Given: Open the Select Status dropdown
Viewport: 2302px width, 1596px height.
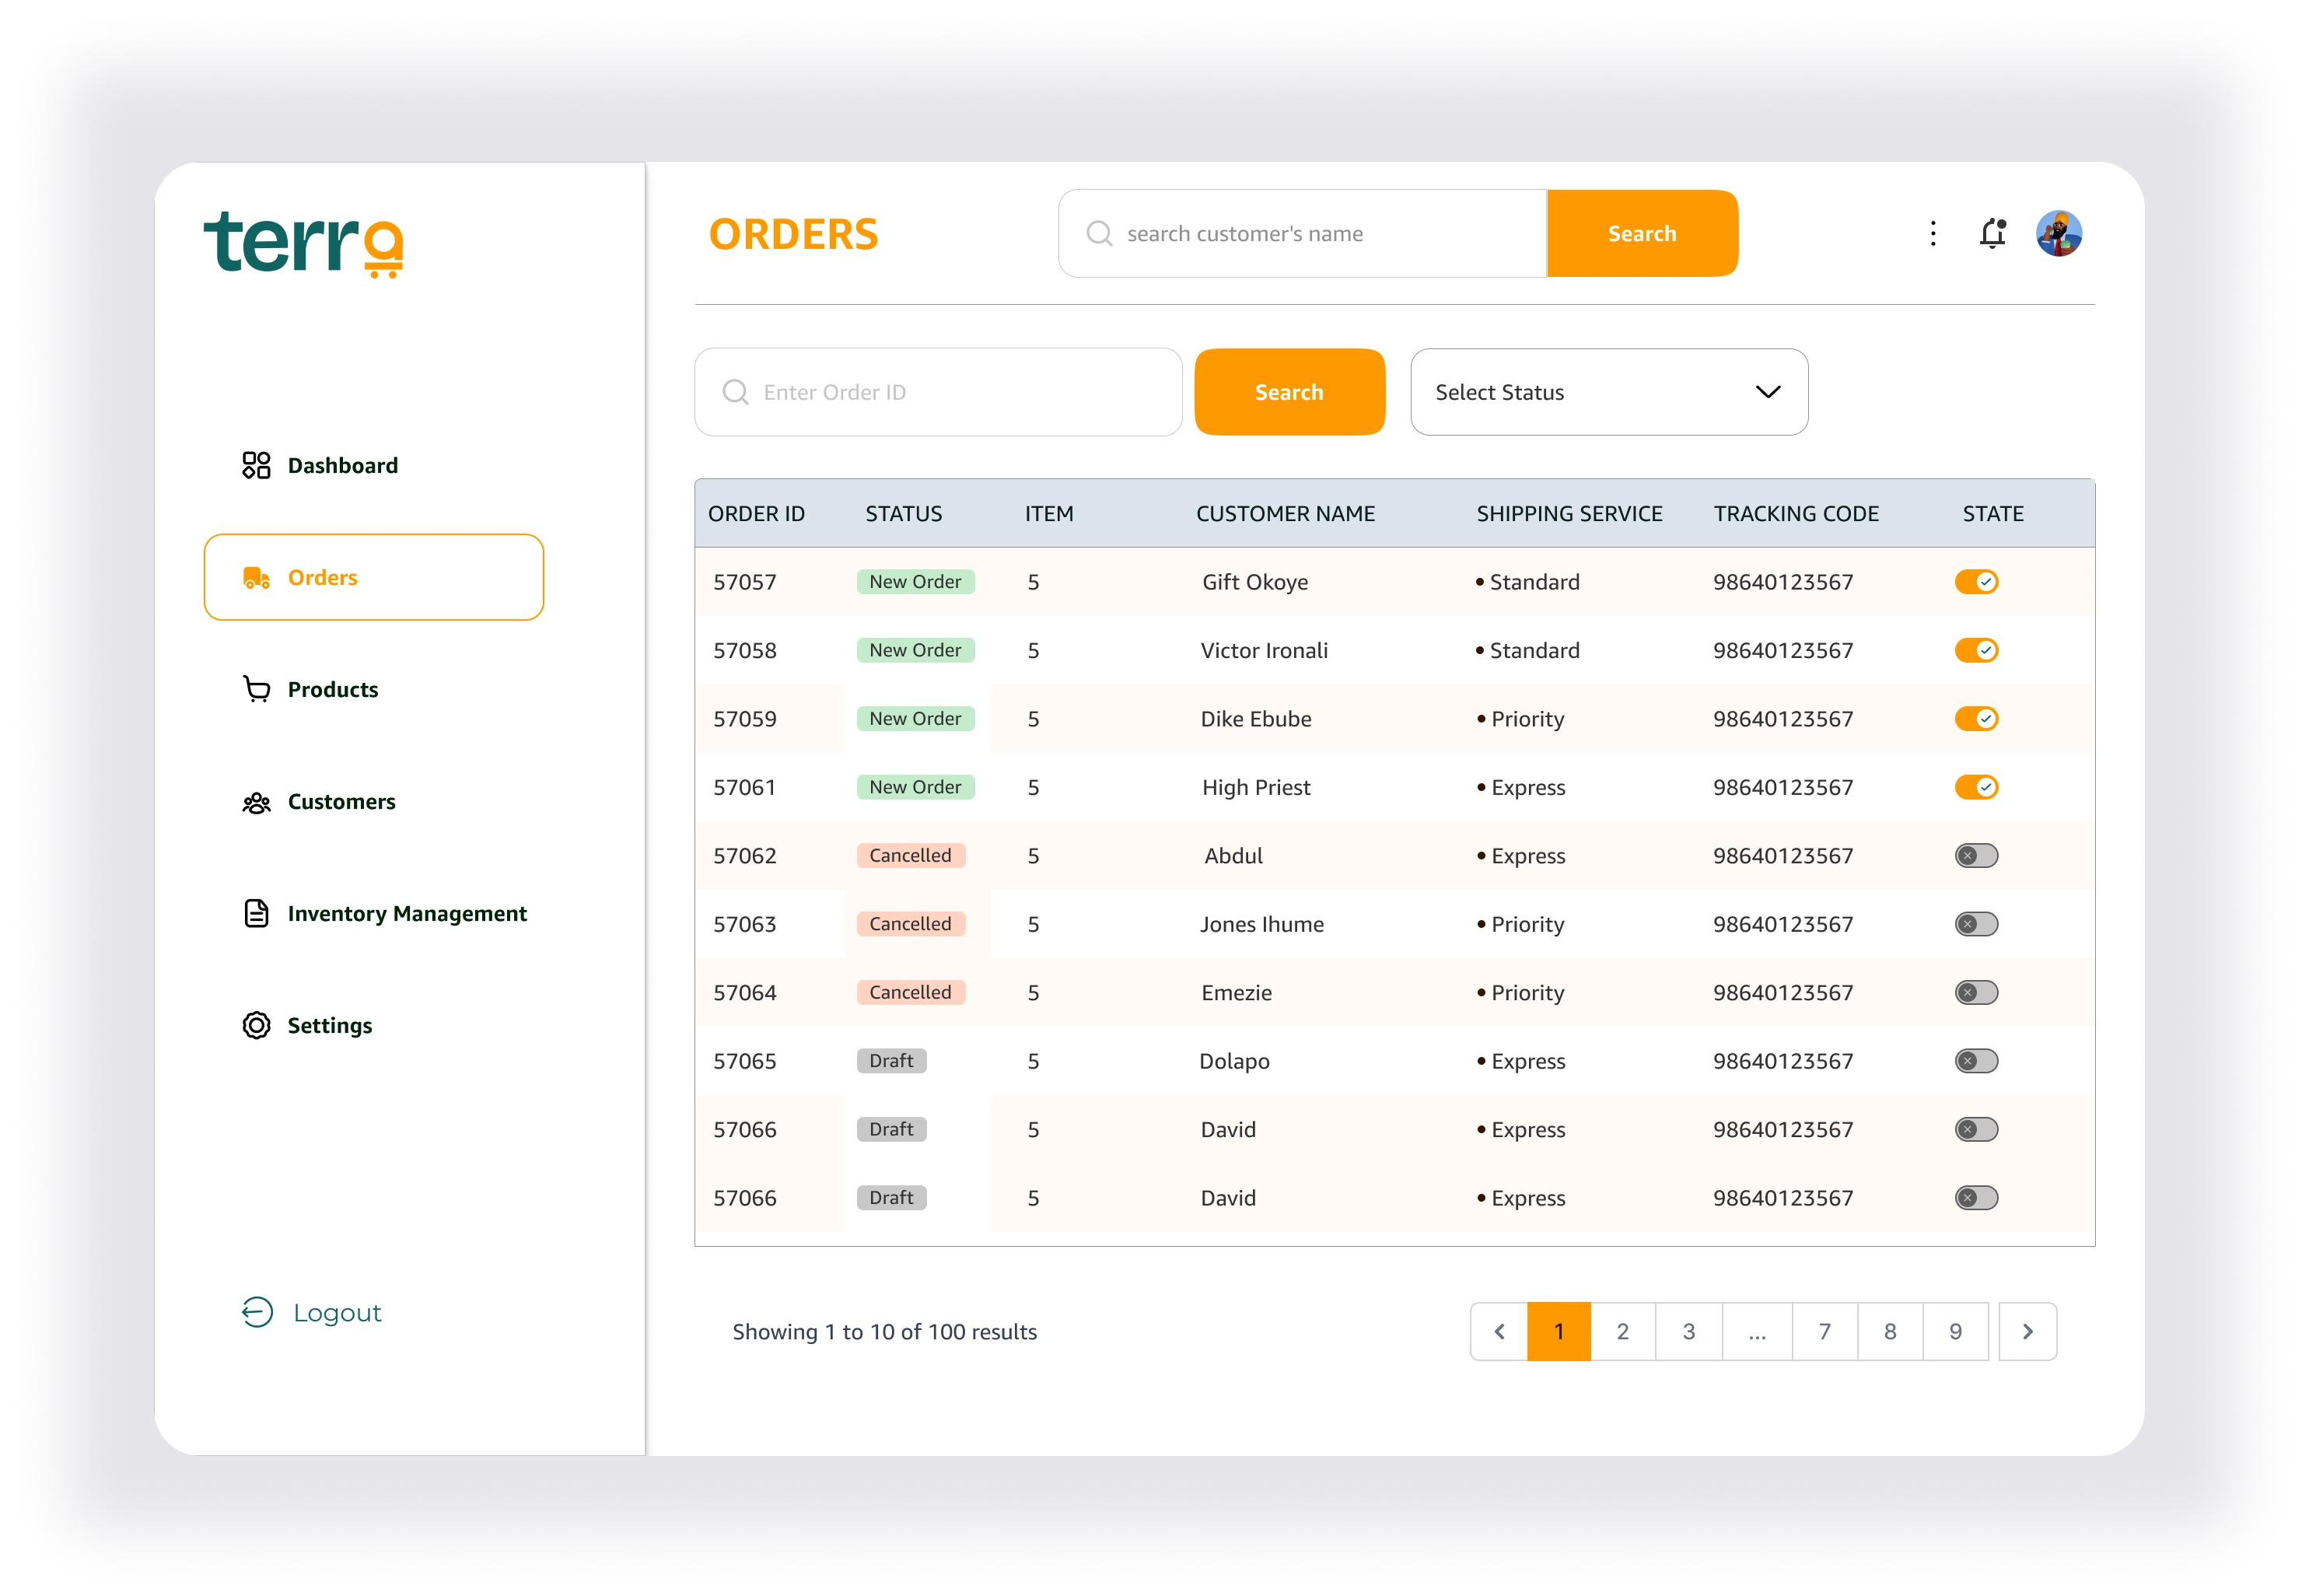Looking at the screenshot, I should click(x=1608, y=392).
